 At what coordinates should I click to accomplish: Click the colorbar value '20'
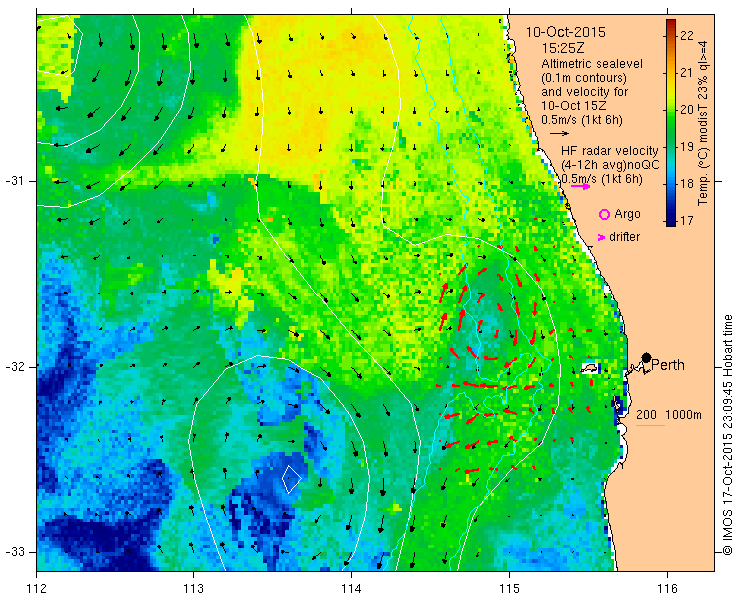(687, 110)
